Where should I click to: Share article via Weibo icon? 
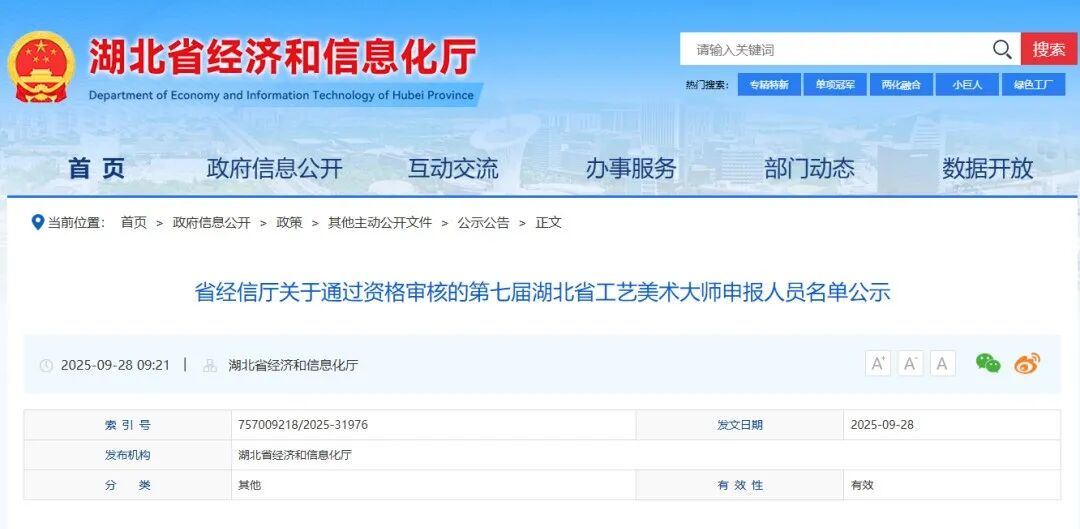[x=1027, y=364]
